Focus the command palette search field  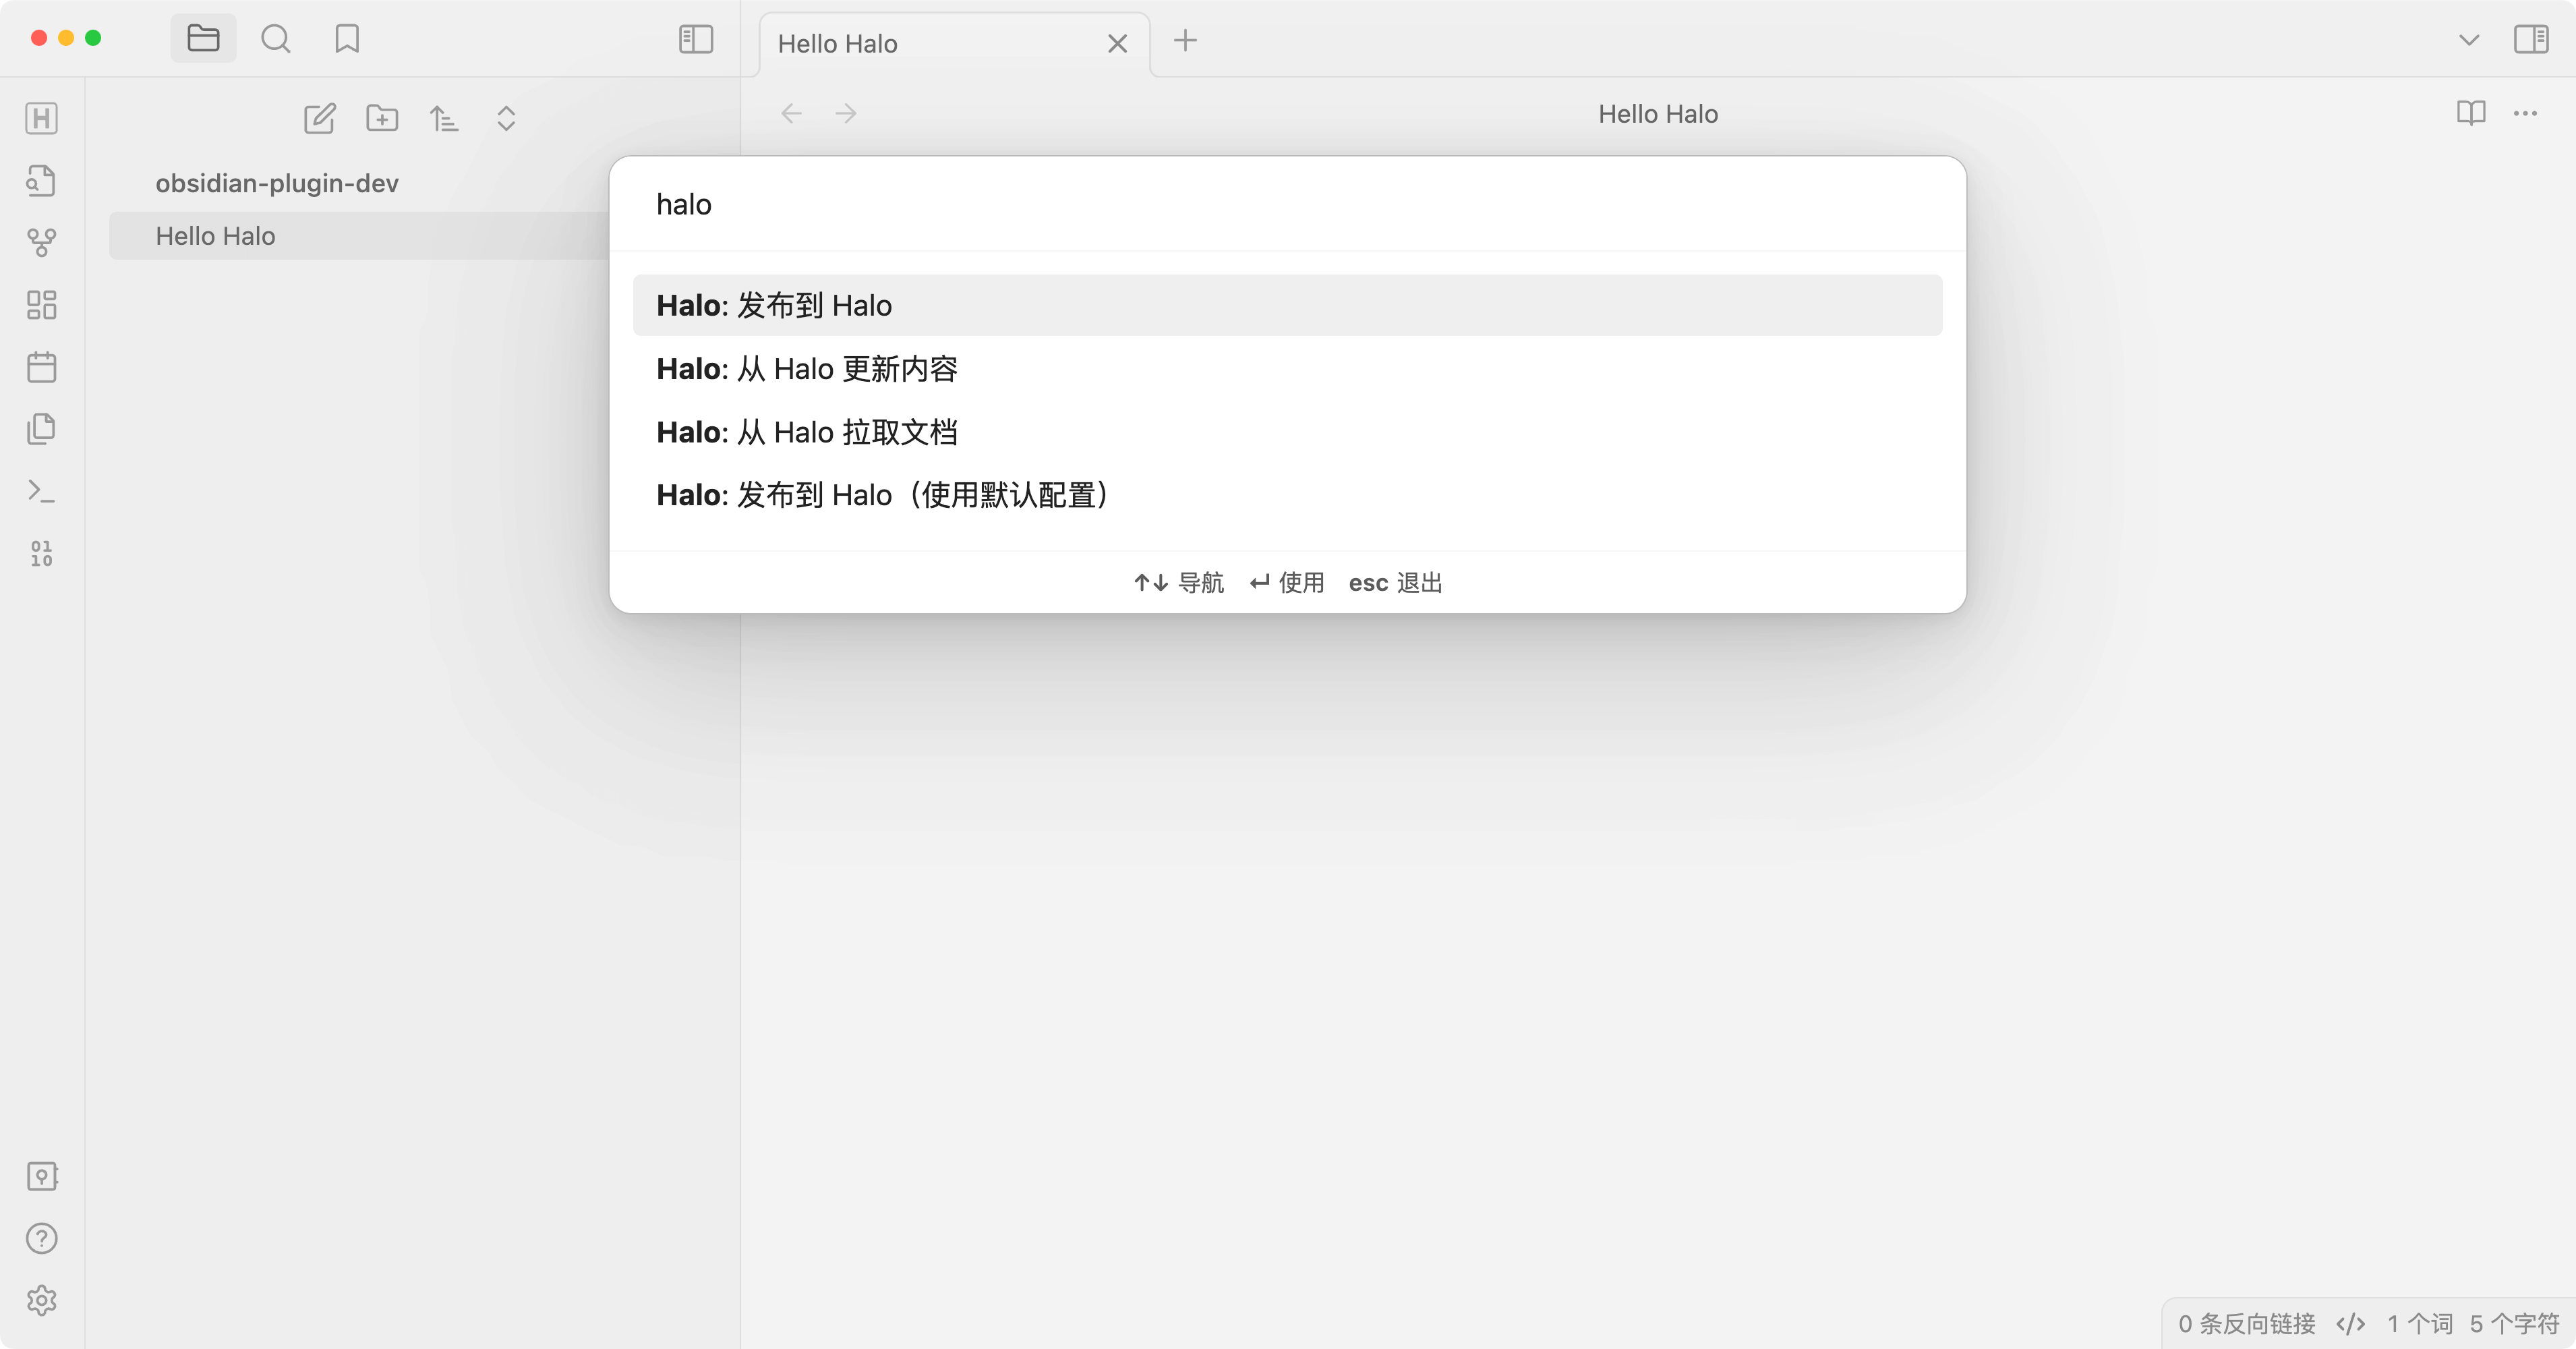pyautogui.click(x=1287, y=204)
